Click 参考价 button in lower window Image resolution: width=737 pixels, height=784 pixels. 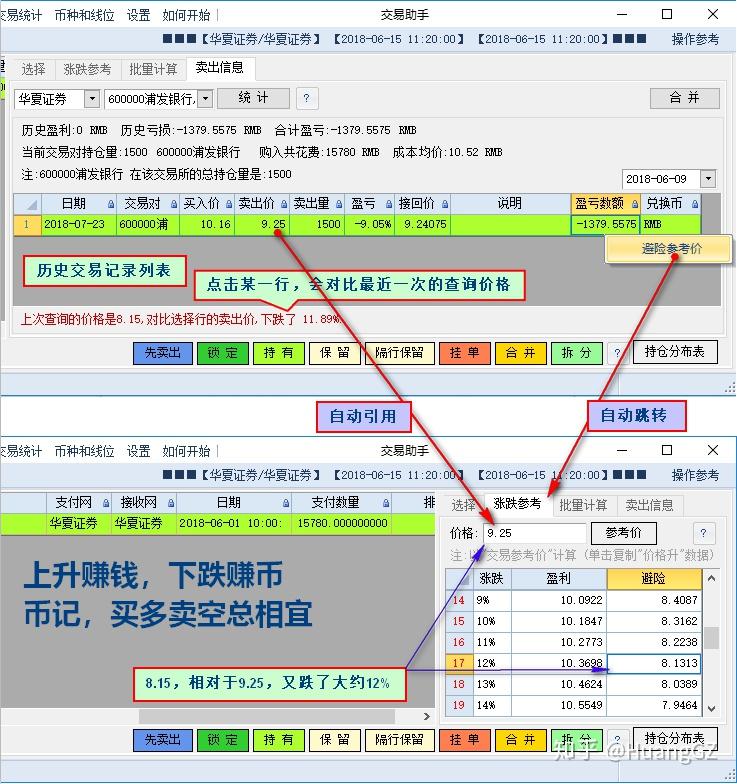(x=623, y=533)
